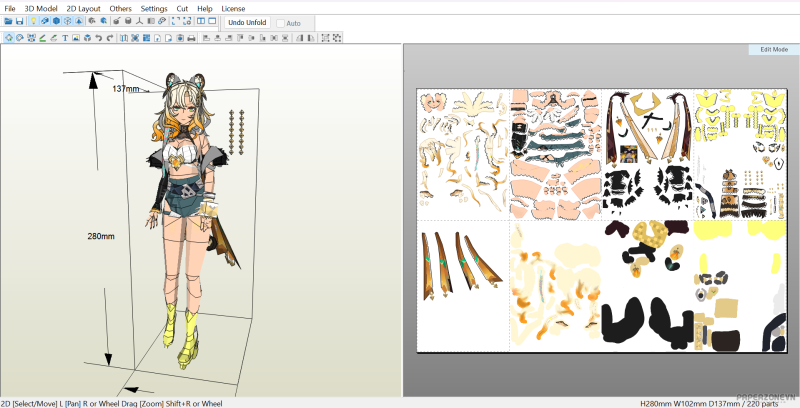Click the align right icon
Screen dimensions: 800x408
tap(229, 38)
